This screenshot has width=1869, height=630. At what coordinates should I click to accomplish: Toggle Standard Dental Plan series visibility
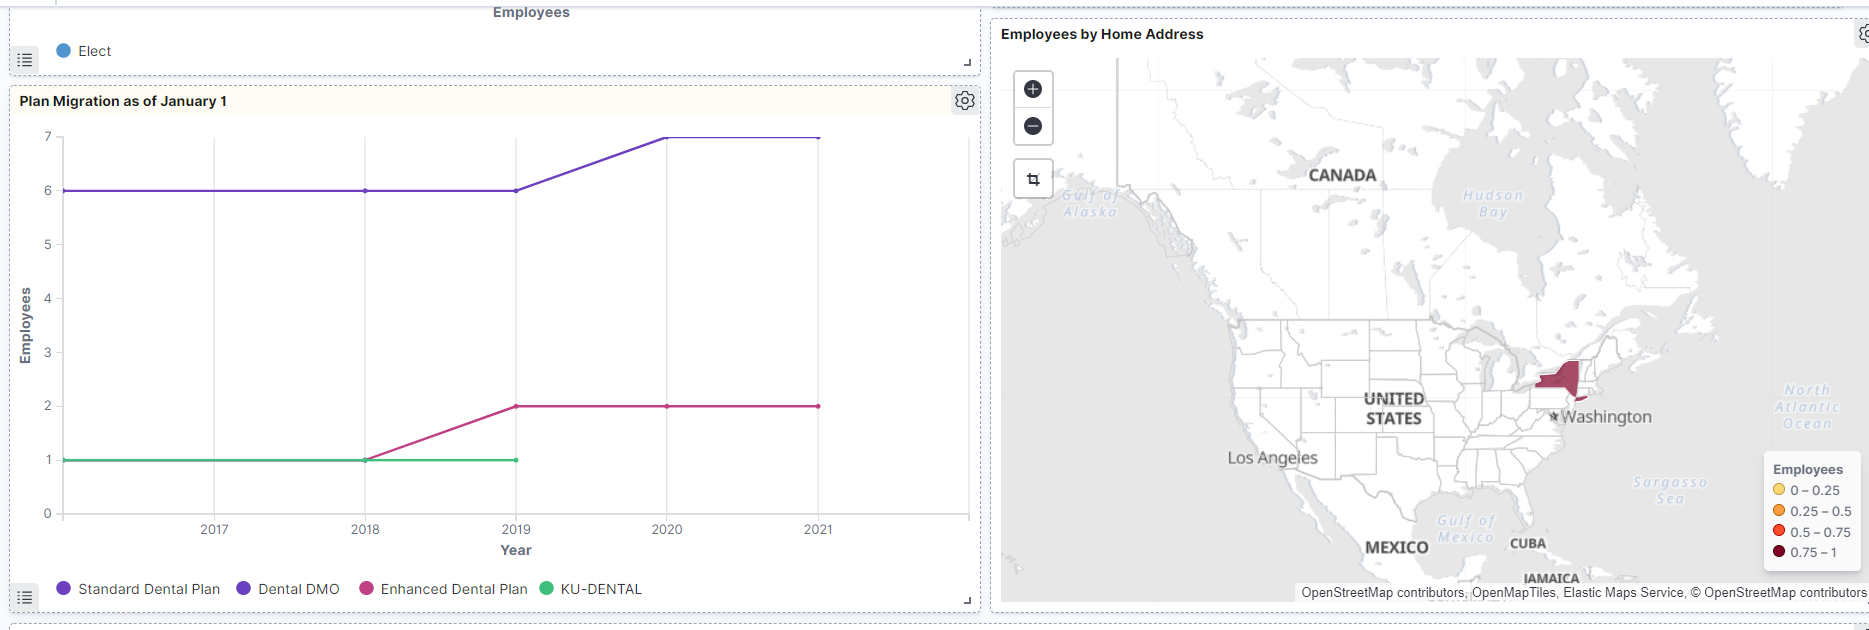[138, 589]
